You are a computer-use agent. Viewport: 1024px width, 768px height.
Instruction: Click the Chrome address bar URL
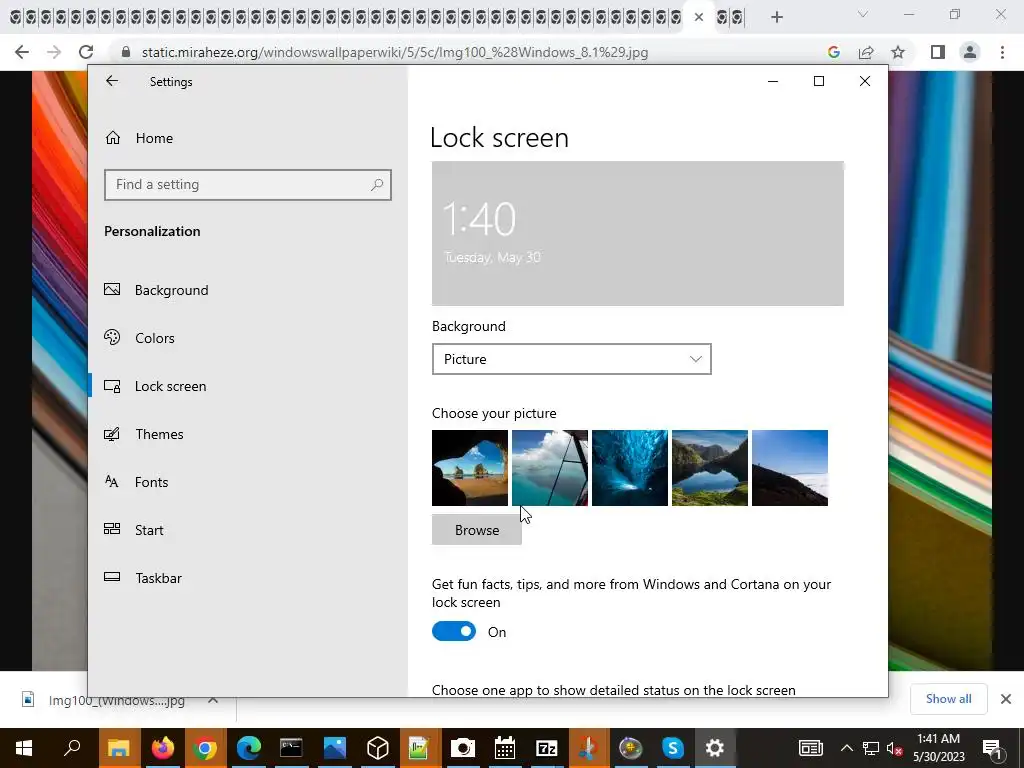pyautogui.click(x=394, y=52)
